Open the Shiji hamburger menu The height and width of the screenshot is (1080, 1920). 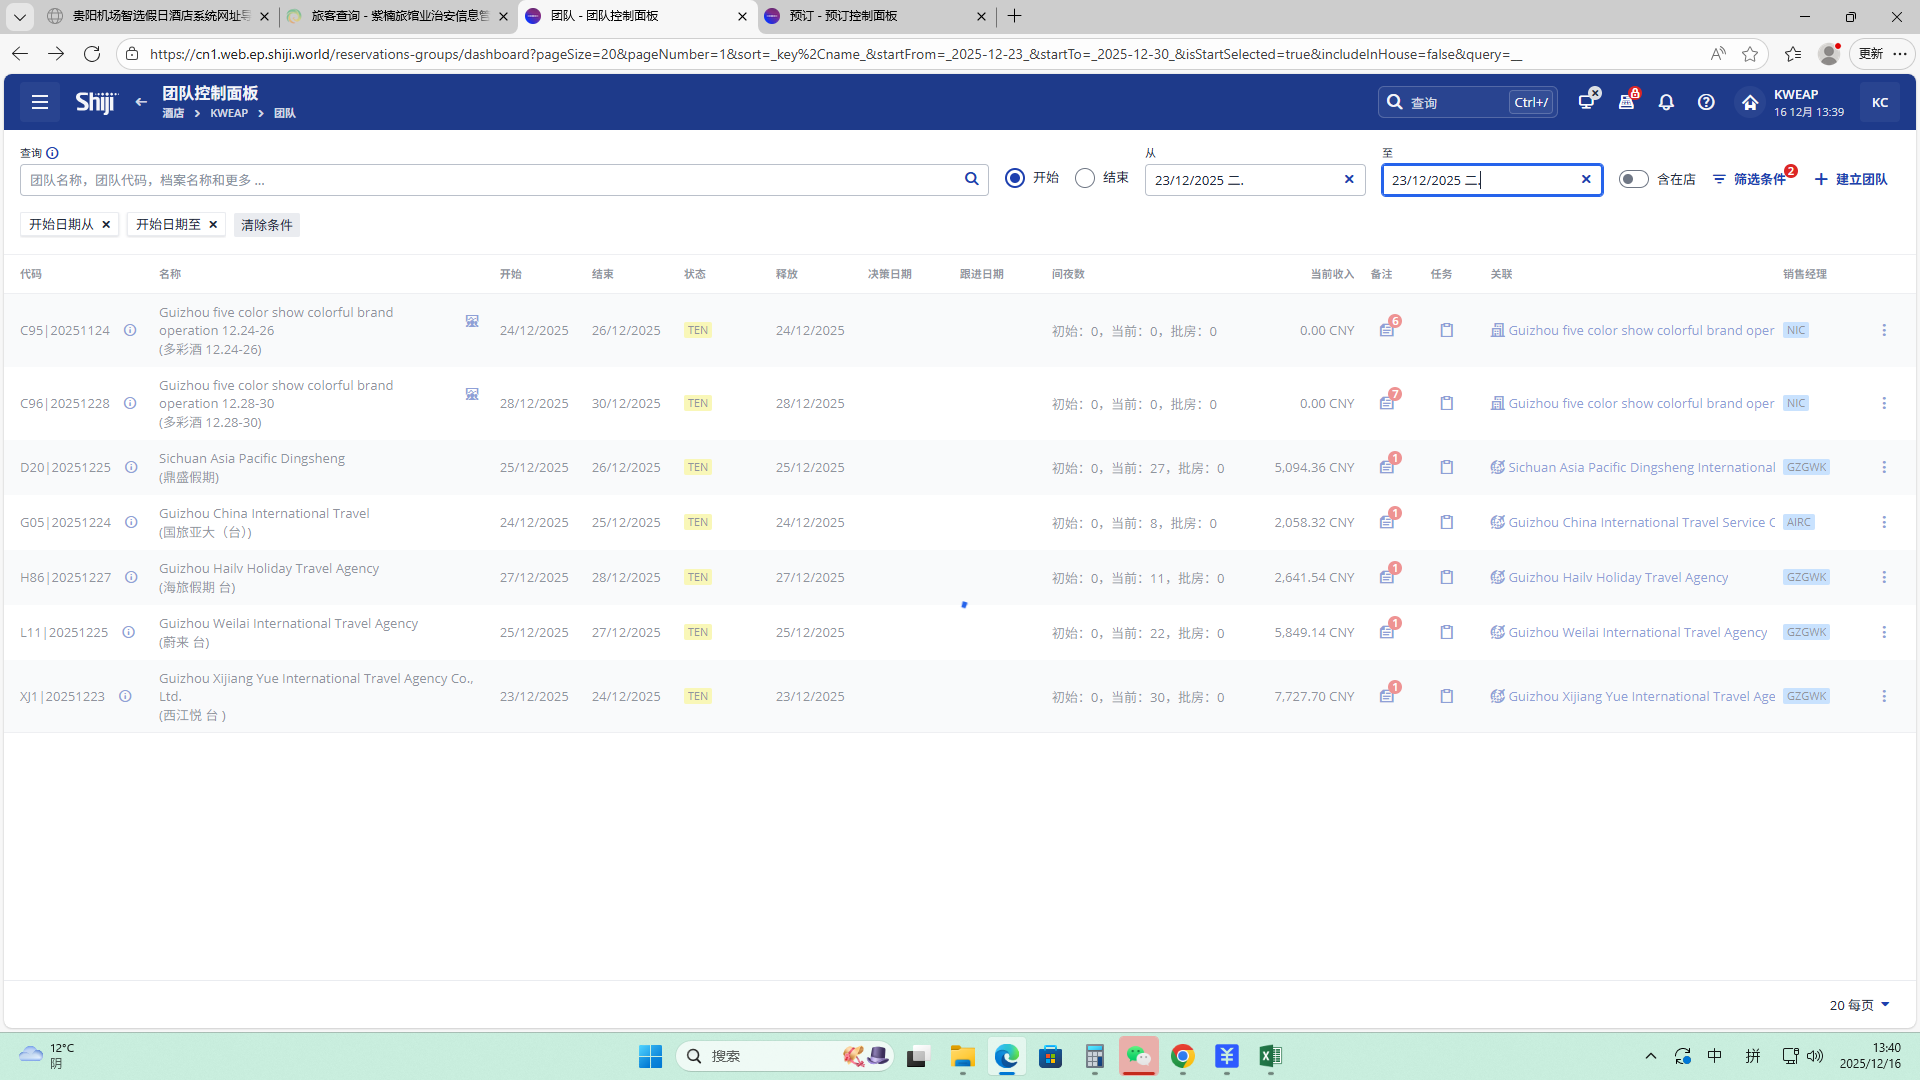point(40,102)
